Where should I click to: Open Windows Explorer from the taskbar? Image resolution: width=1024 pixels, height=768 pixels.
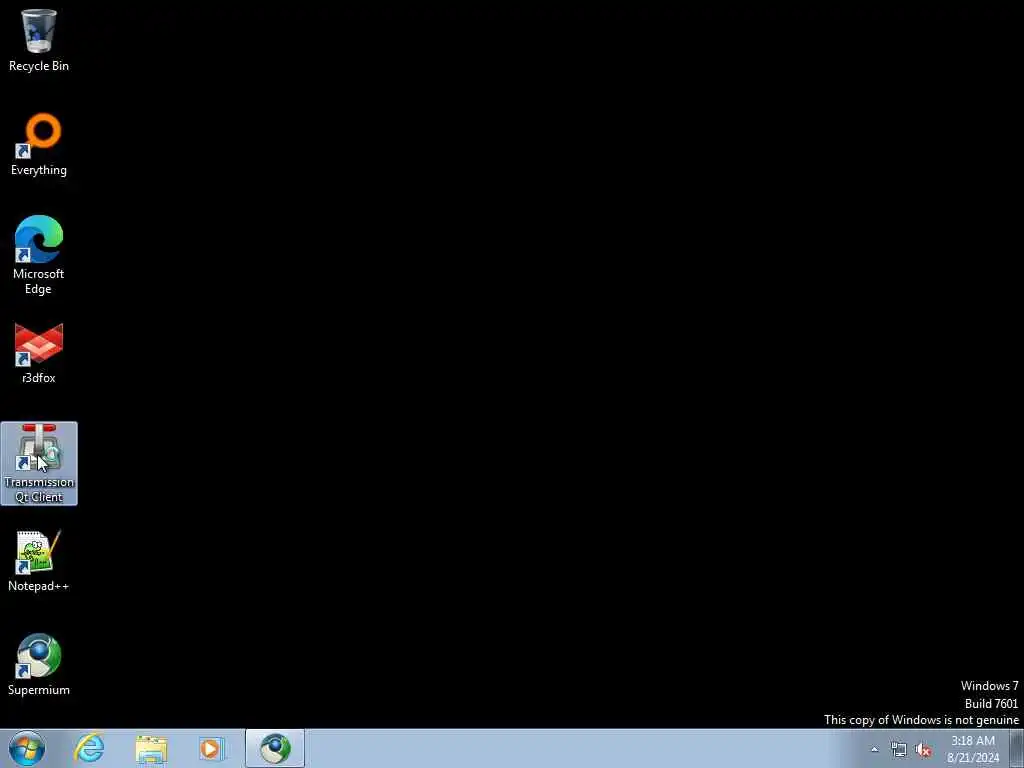point(151,748)
